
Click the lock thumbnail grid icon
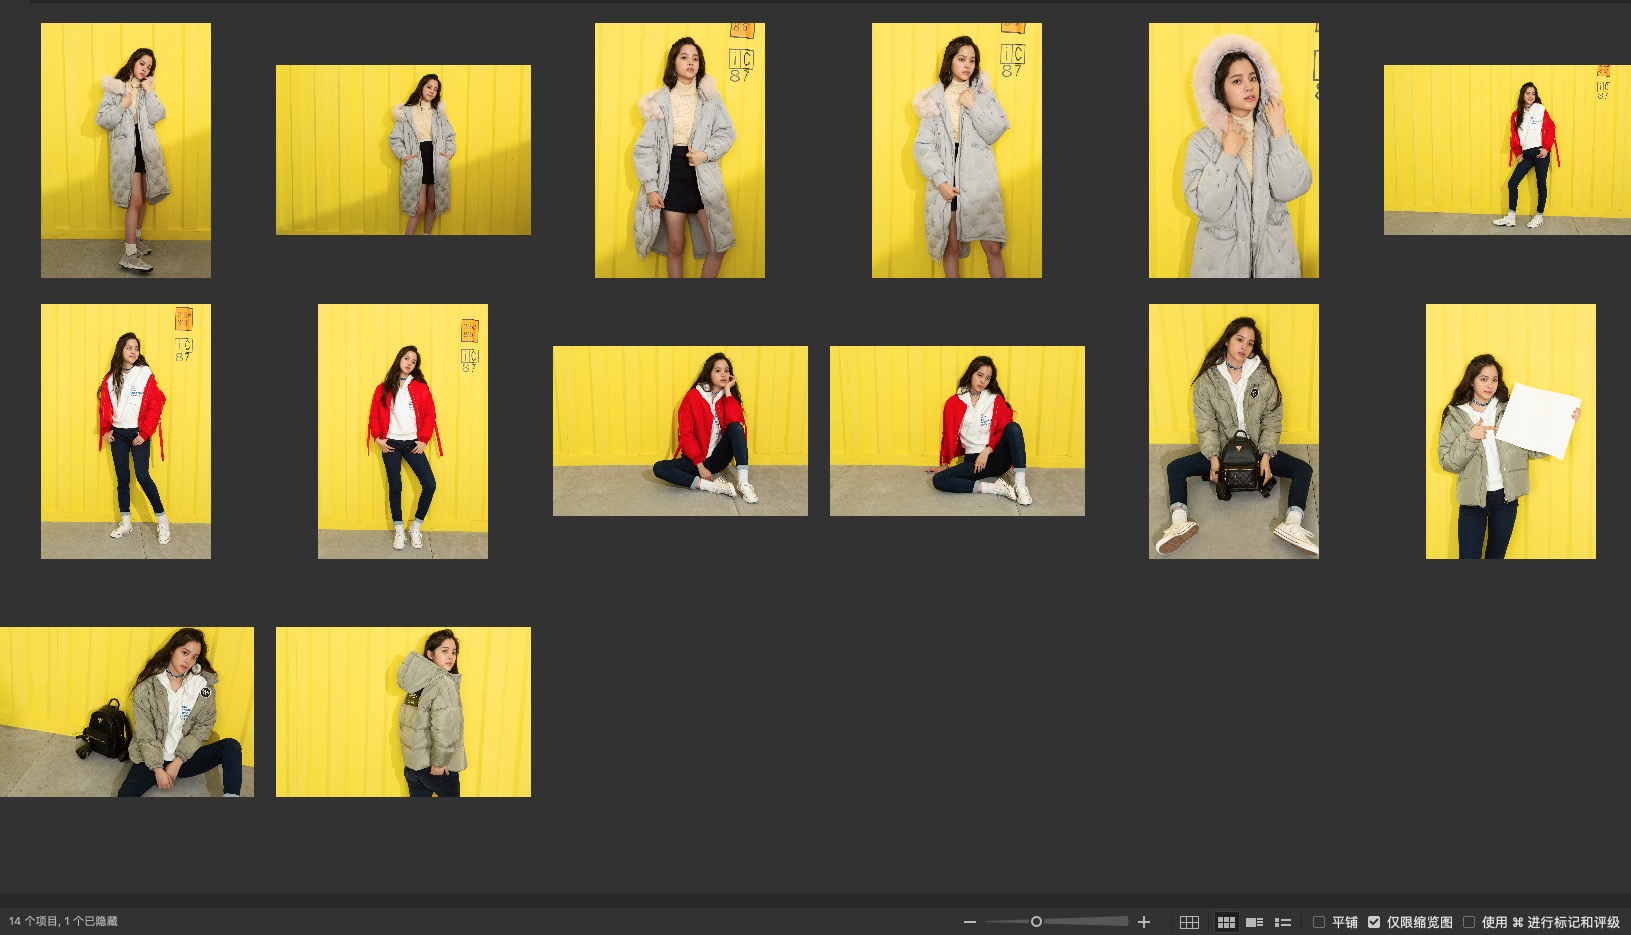pyautogui.click(x=1189, y=922)
